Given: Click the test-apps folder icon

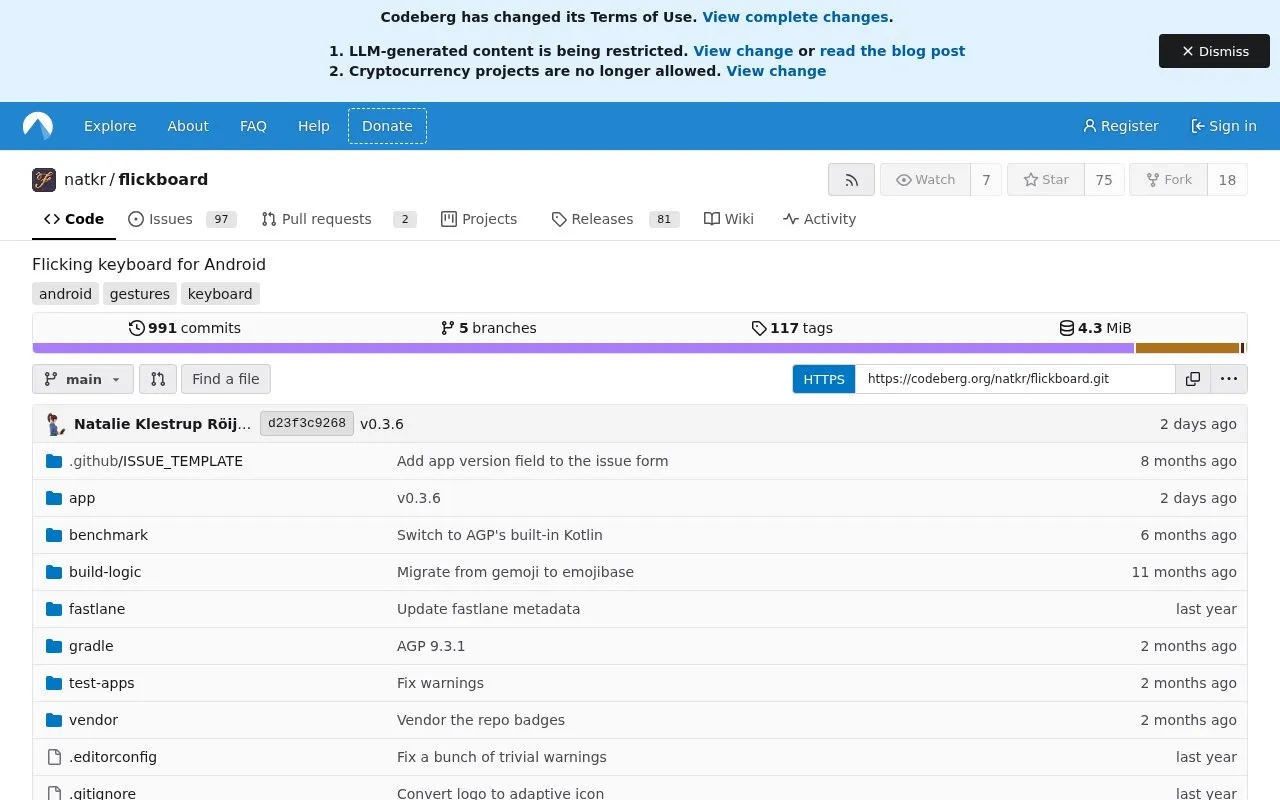Looking at the screenshot, I should pos(54,683).
